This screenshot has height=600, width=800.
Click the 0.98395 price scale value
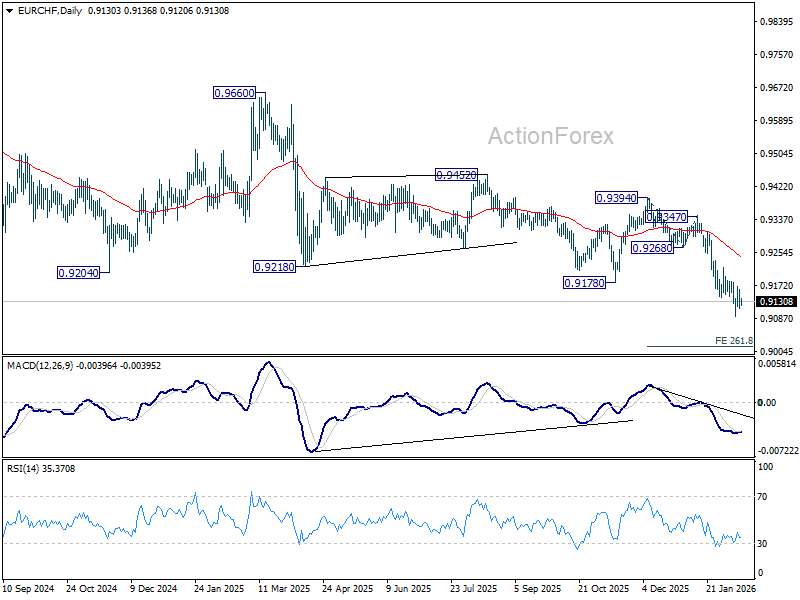coord(777,21)
